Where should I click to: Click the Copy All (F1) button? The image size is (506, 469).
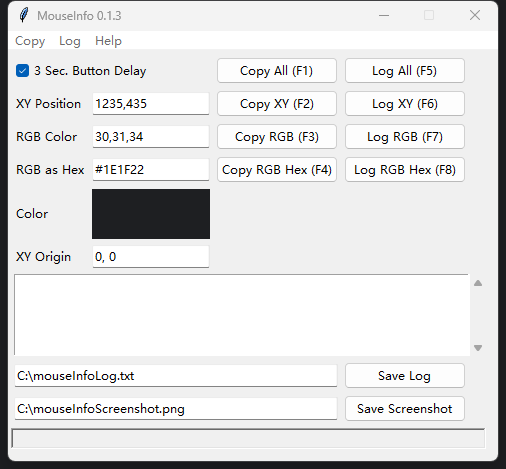click(x=277, y=71)
